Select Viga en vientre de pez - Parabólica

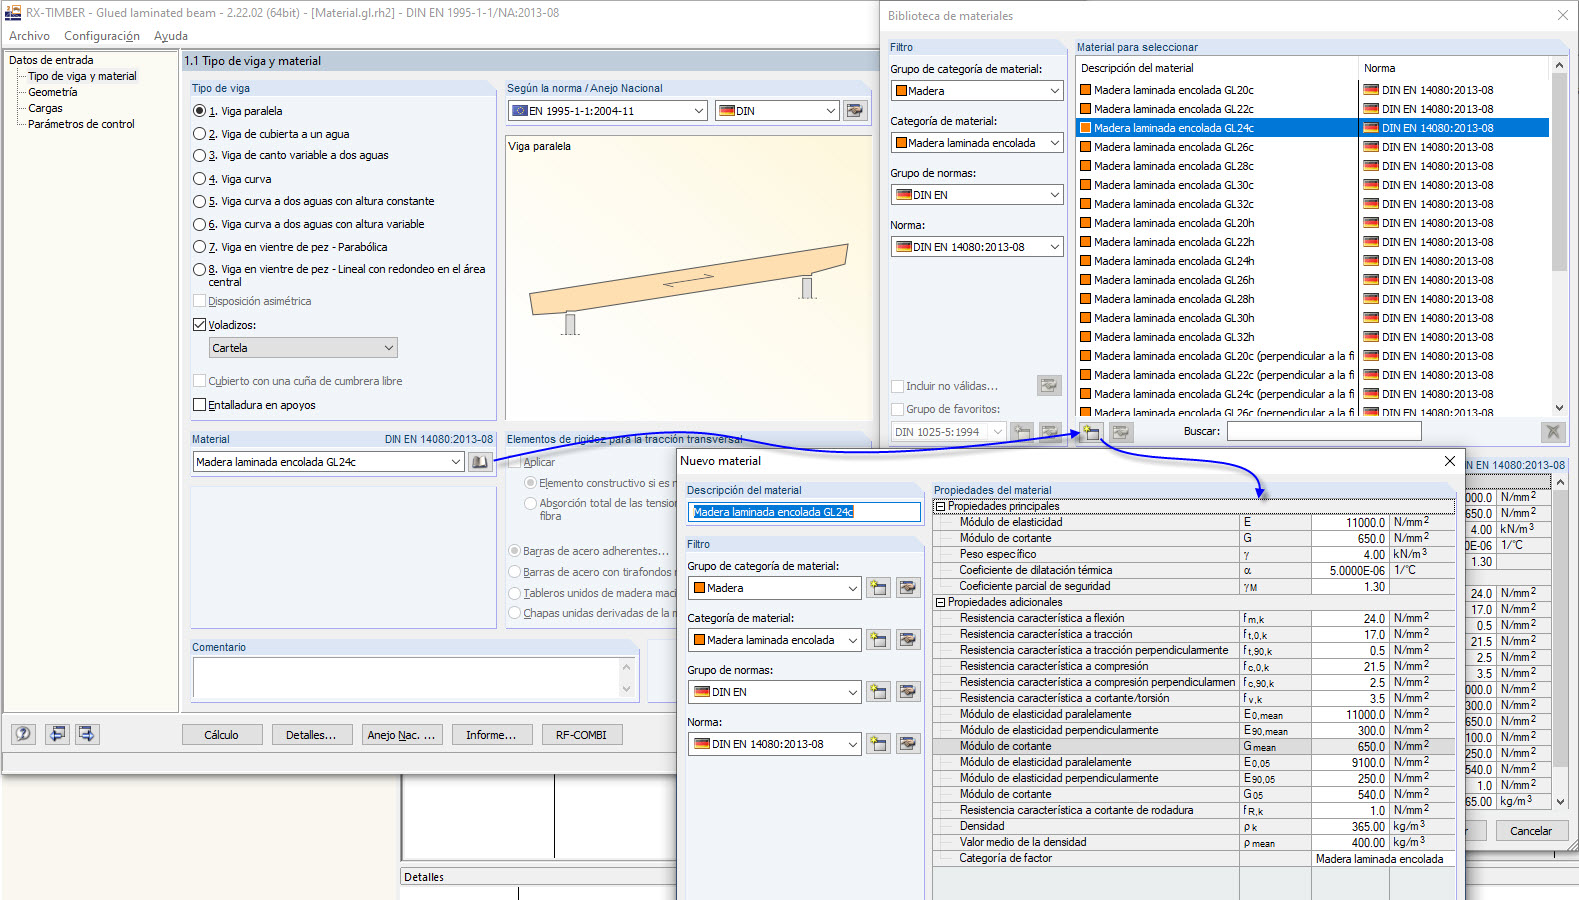pos(199,247)
